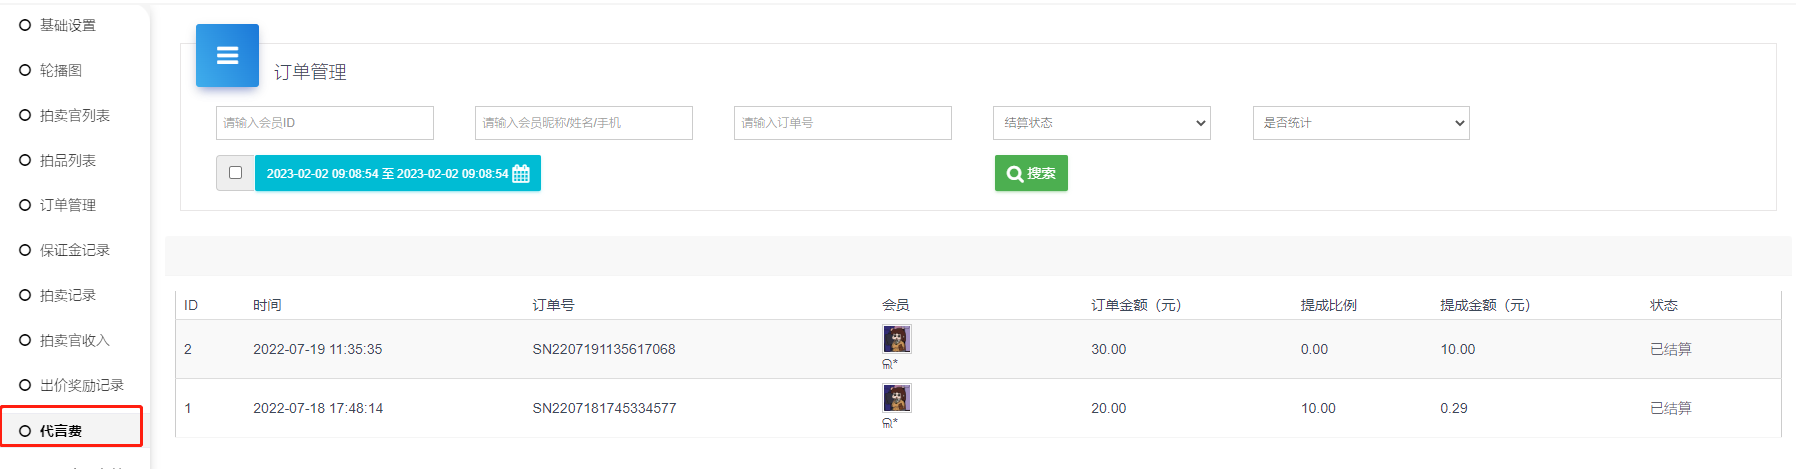Click the member nickname/name/phone input

[583, 123]
